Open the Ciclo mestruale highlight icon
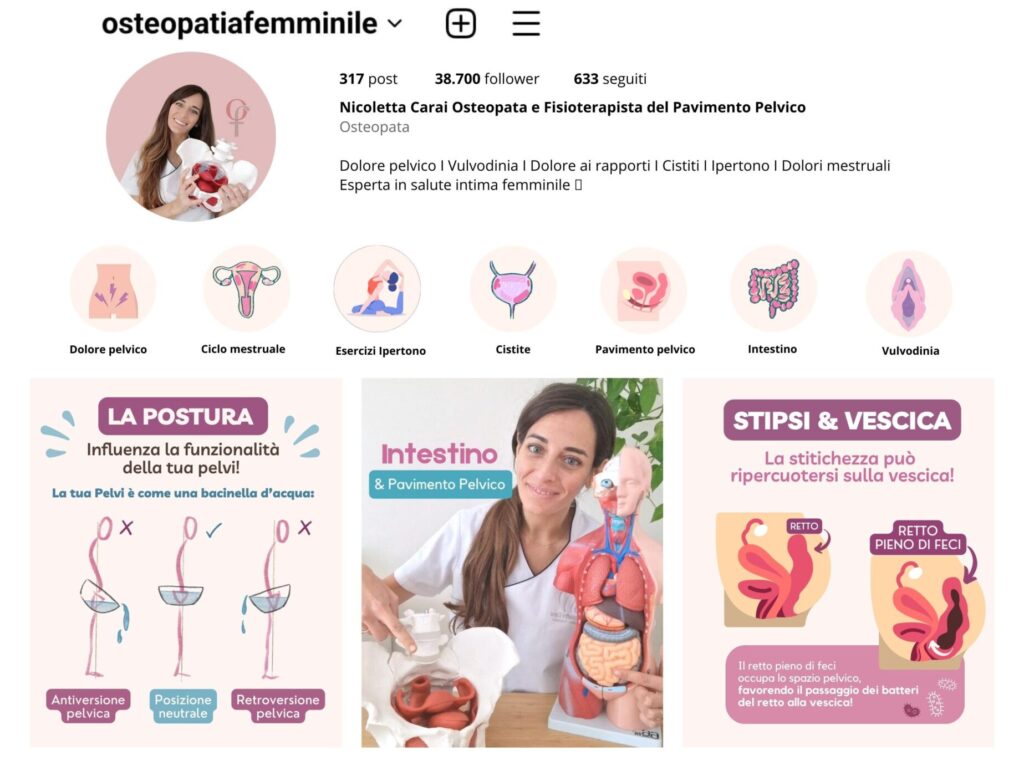The height and width of the screenshot is (761, 1024). click(246, 289)
